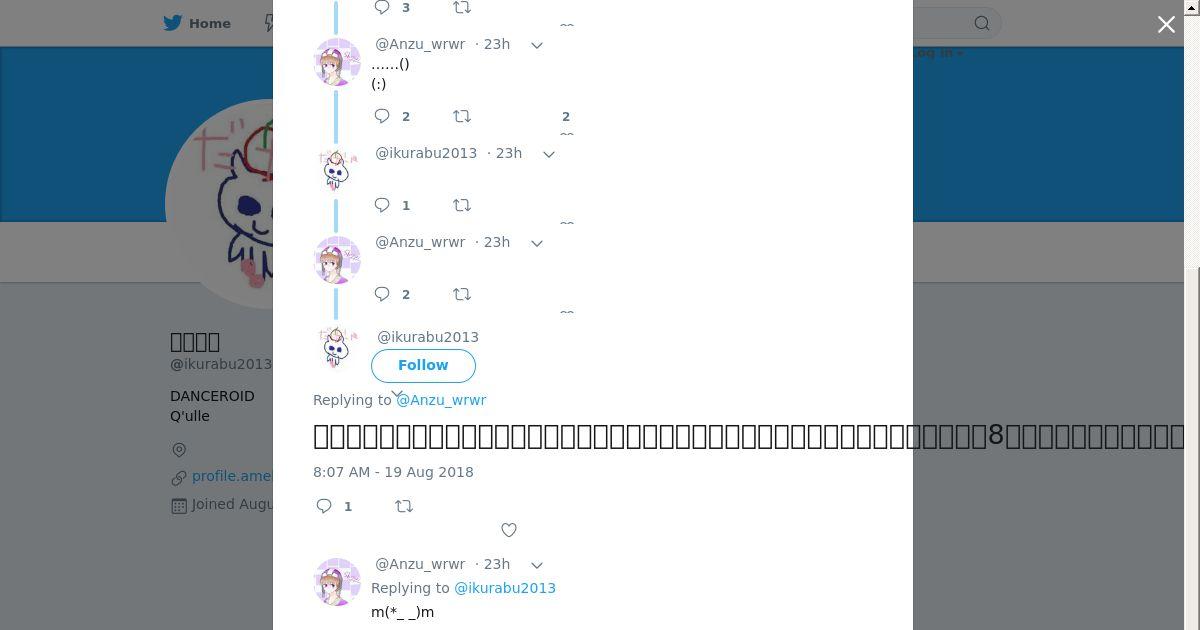Click the Twitter bird Home icon

pos(175,23)
